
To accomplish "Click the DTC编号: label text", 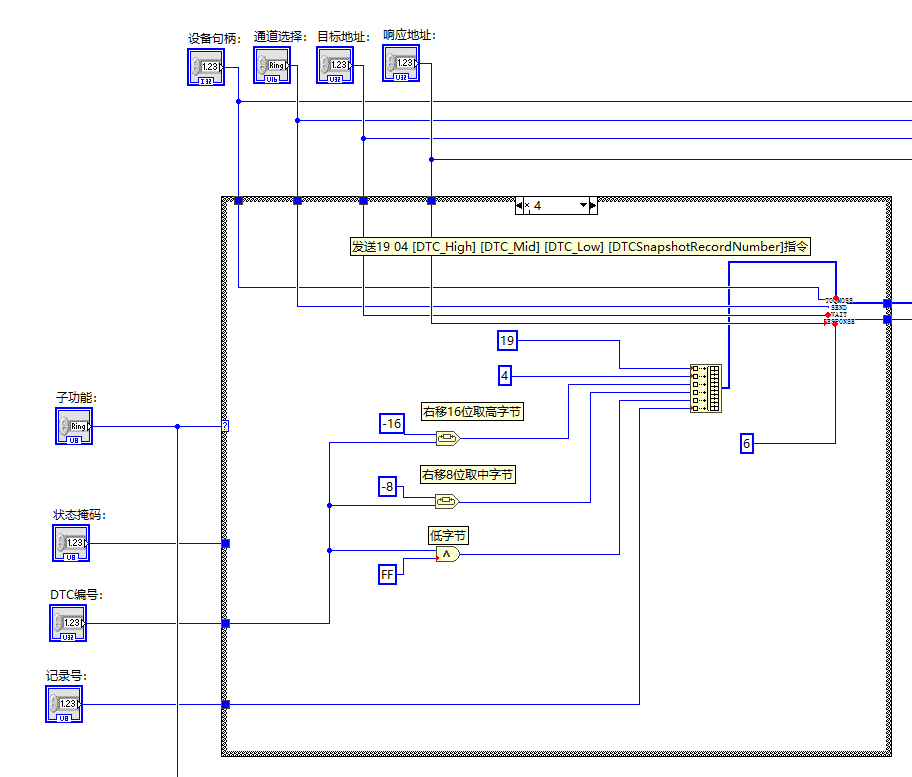I will [76, 594].
